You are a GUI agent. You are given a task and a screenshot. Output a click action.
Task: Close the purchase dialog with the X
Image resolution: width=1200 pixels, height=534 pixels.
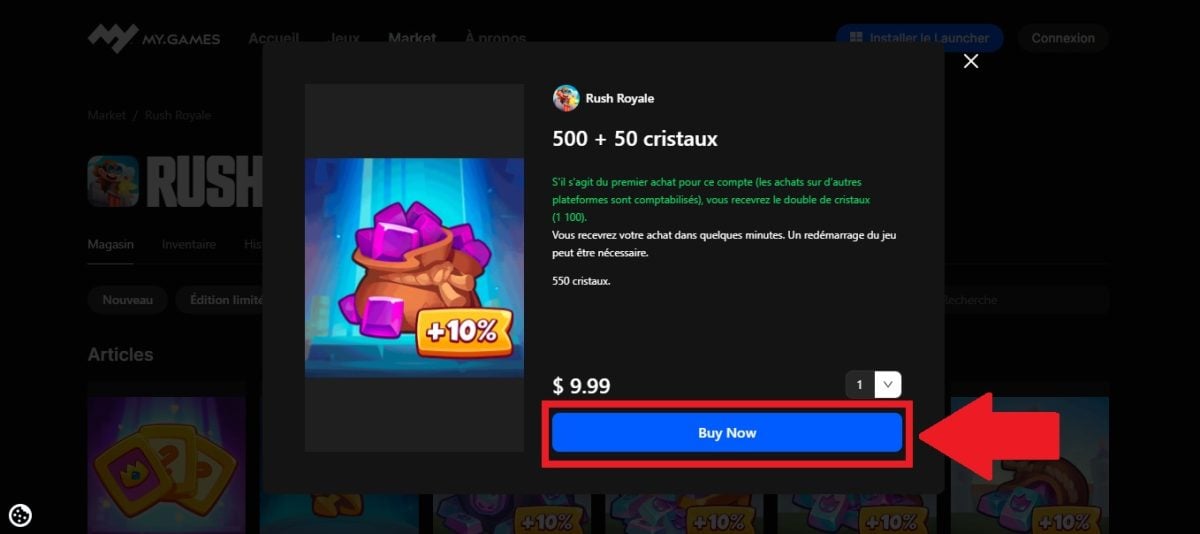click(x=970, y=61)
